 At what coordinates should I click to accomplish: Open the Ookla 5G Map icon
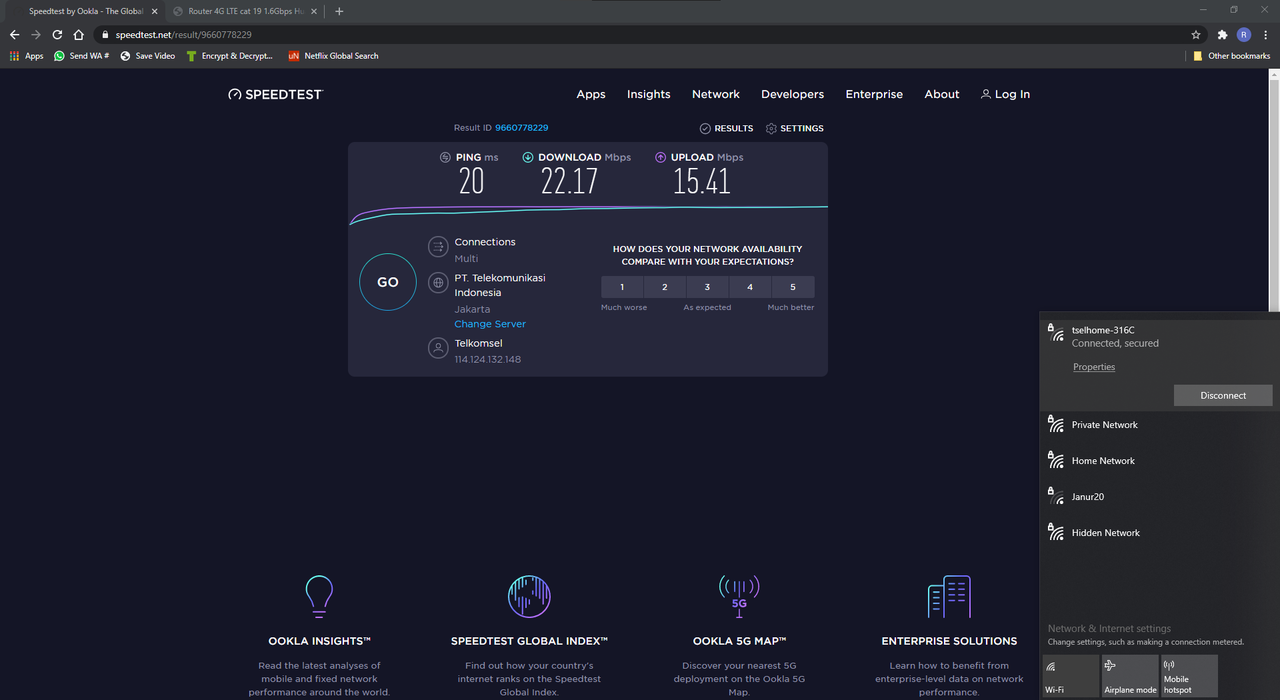click(739, 597)
